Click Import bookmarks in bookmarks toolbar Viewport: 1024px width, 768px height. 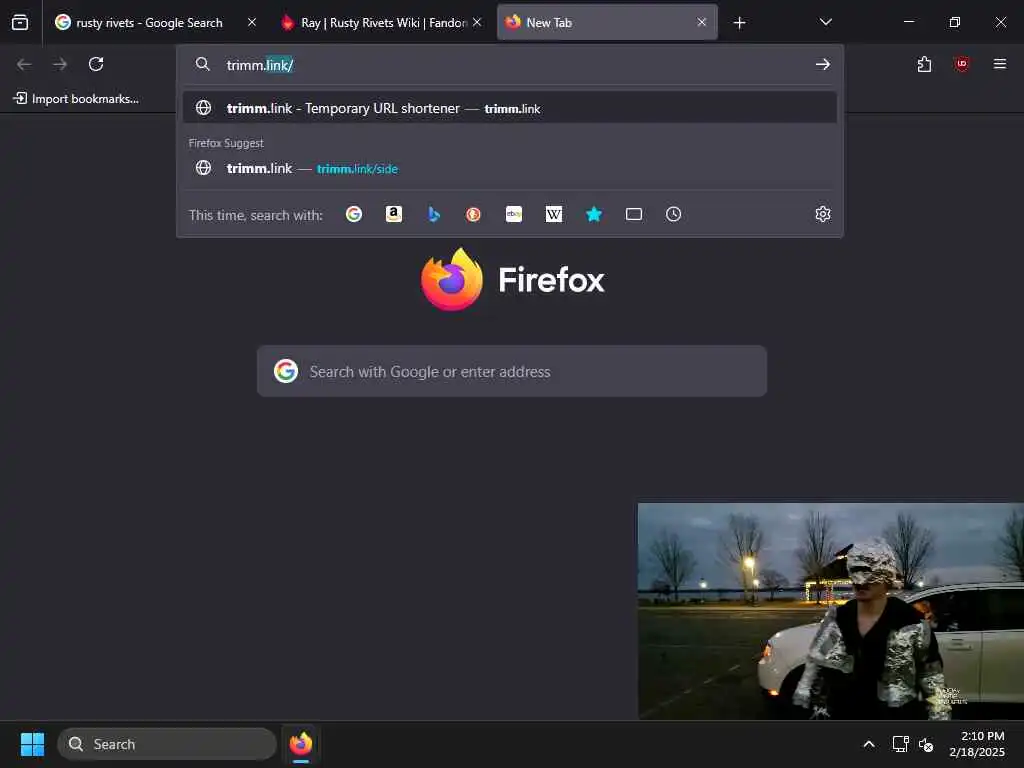click(77, 99)
